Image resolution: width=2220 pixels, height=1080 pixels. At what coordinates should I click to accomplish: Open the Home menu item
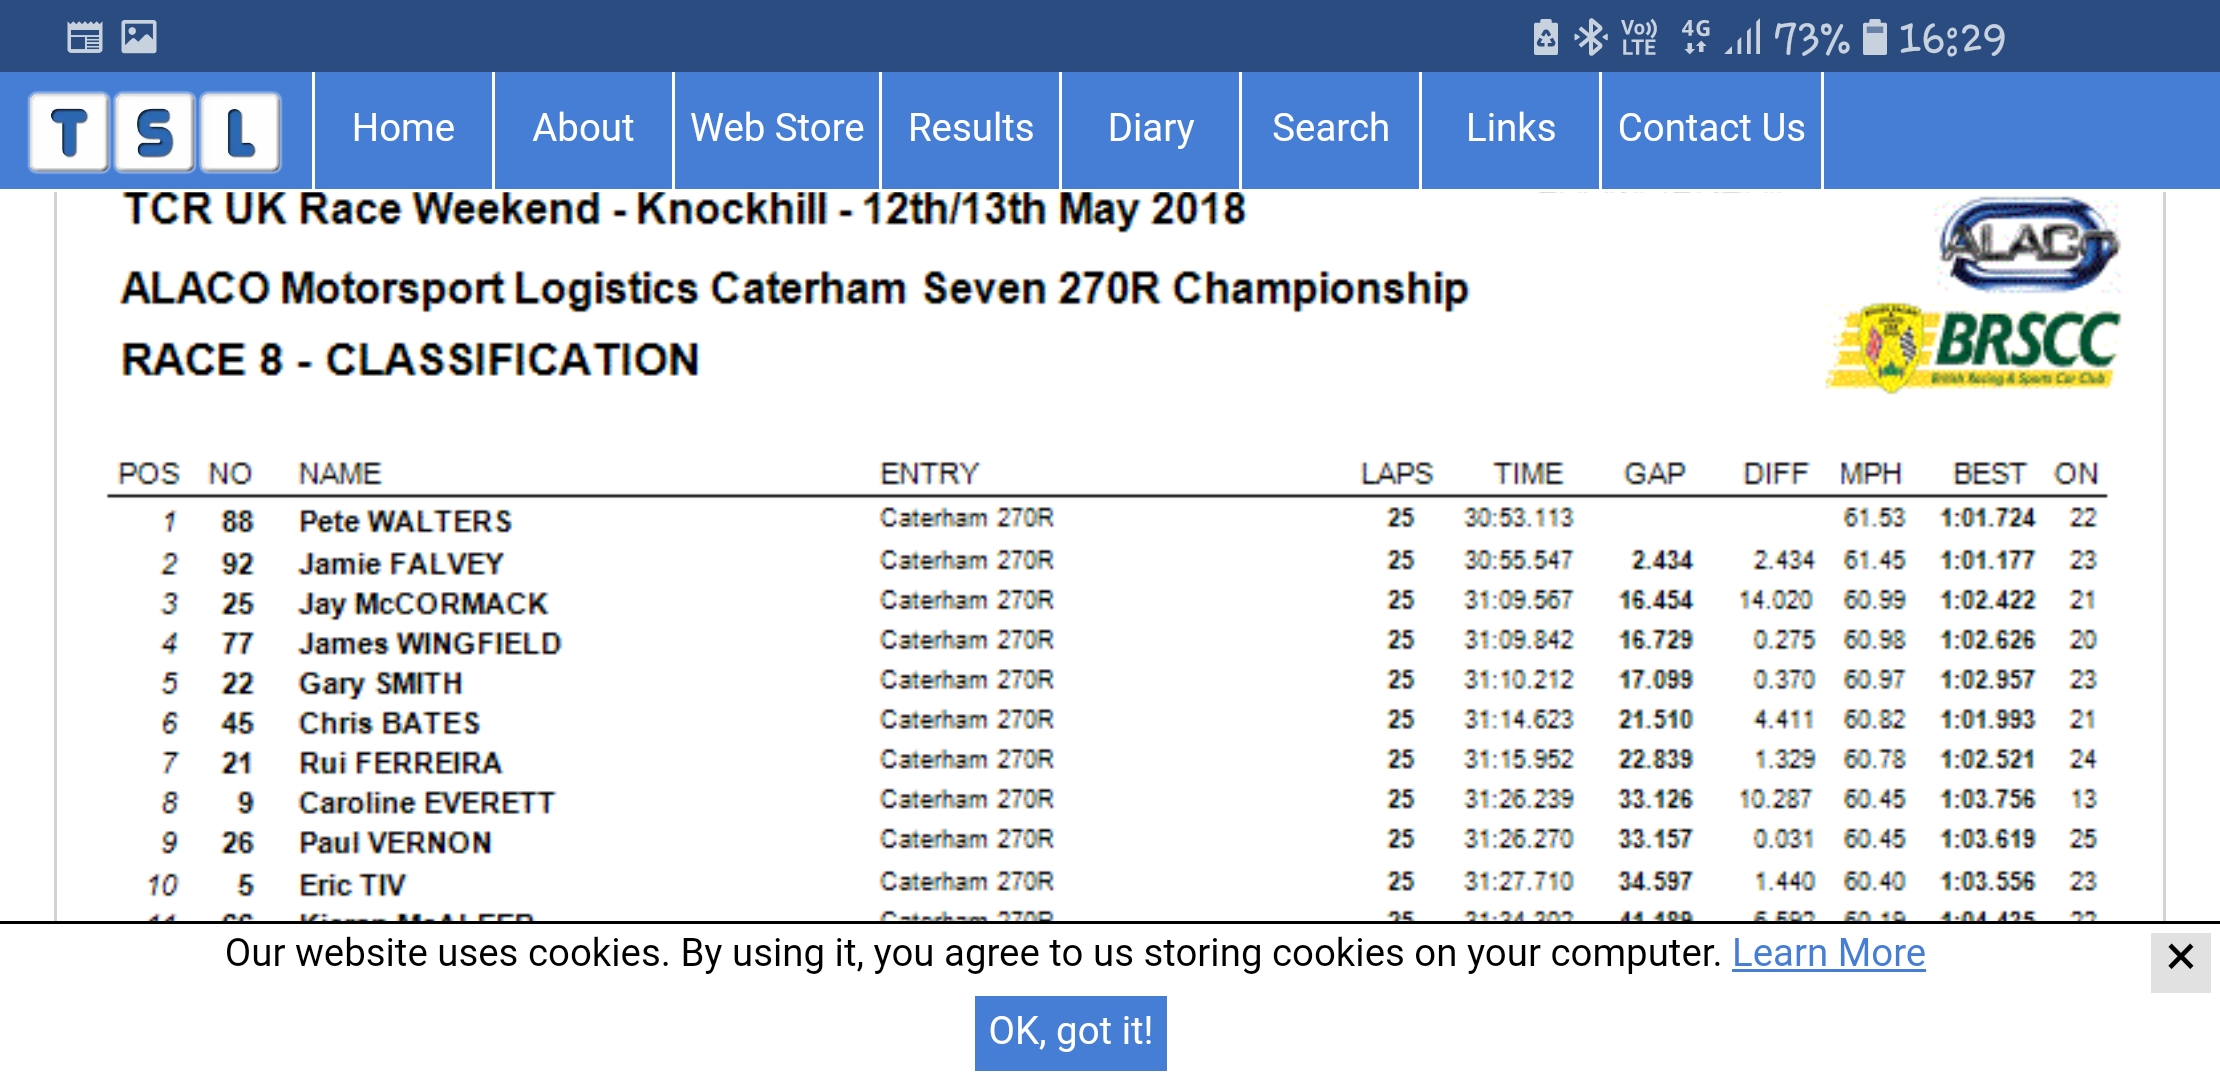click(403, 129)
